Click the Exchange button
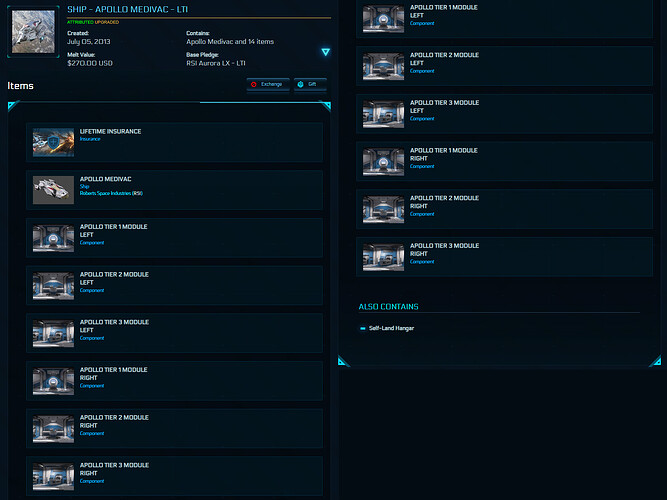This screenshot has height=500, width=667. coord(267,85)
